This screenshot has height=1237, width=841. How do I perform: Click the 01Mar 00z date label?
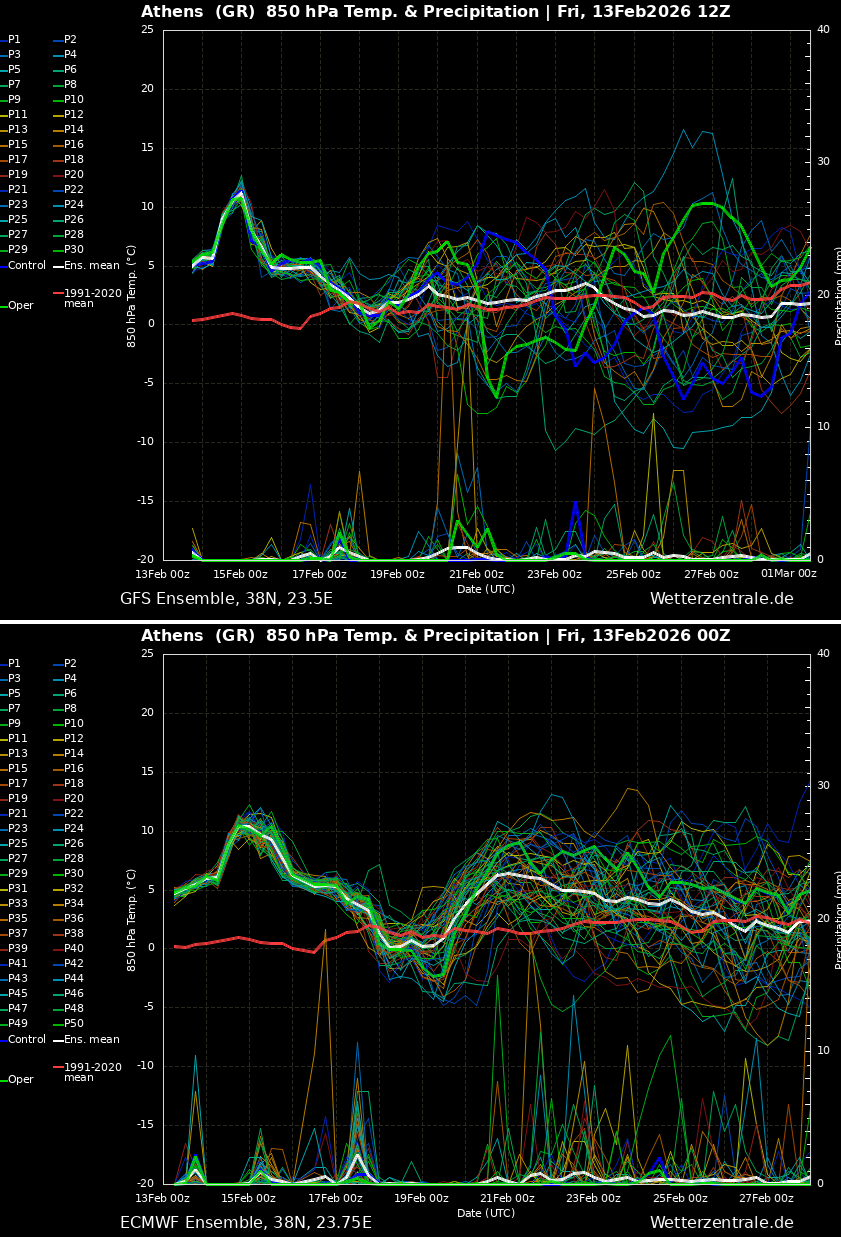788,574
